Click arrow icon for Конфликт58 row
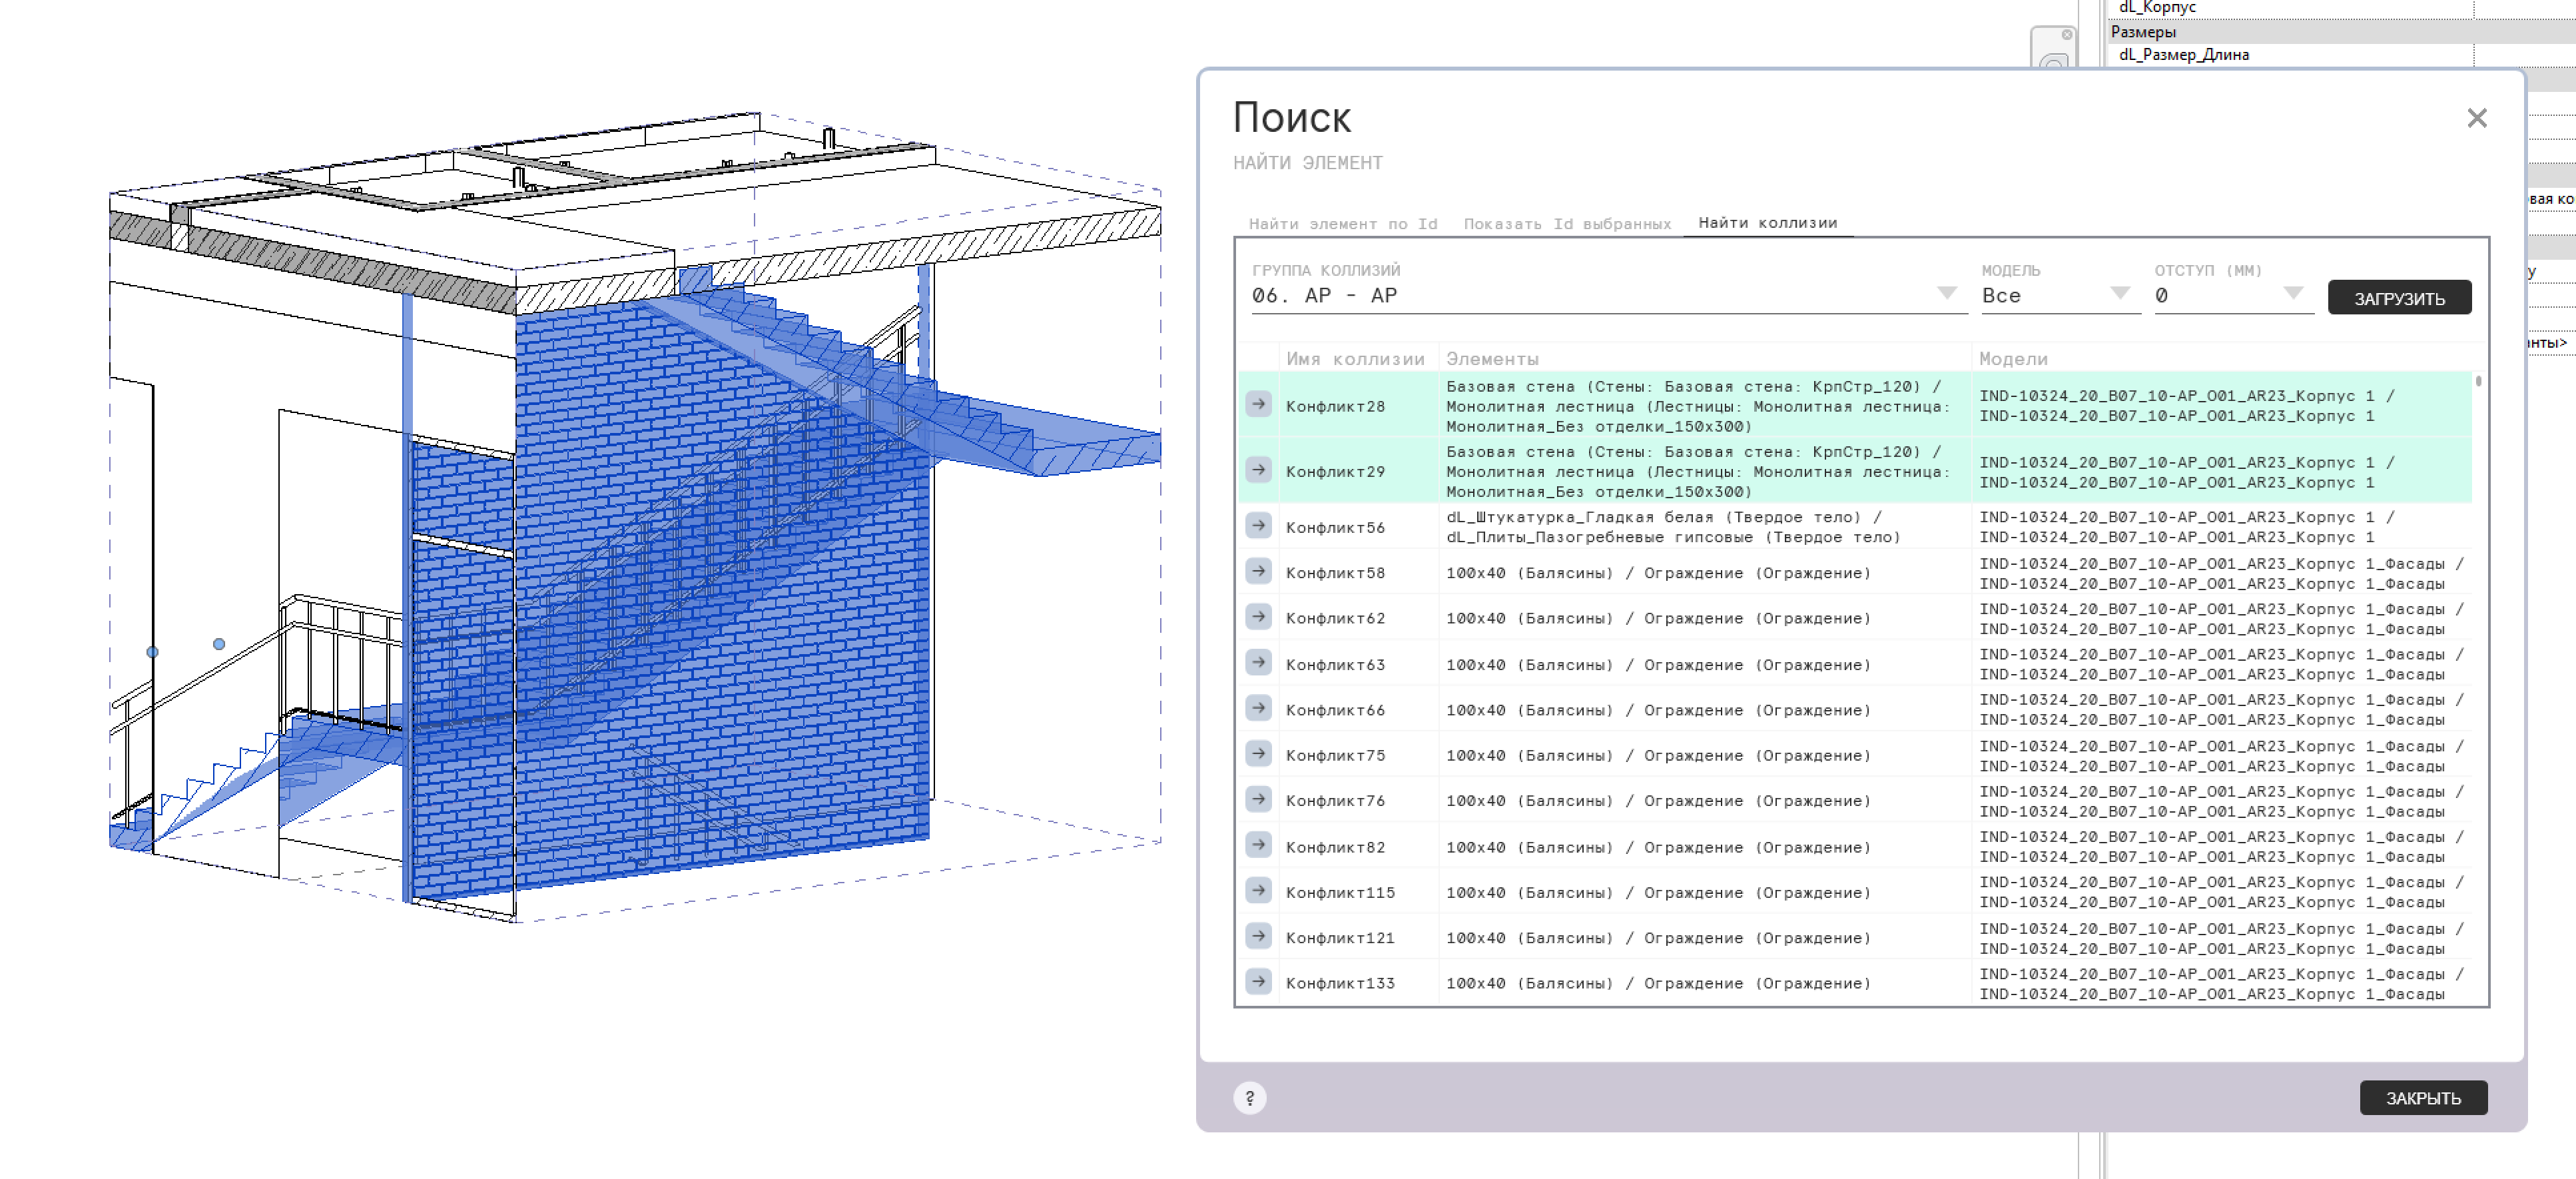The image size is (2576, 1179). click(1258, 572)
